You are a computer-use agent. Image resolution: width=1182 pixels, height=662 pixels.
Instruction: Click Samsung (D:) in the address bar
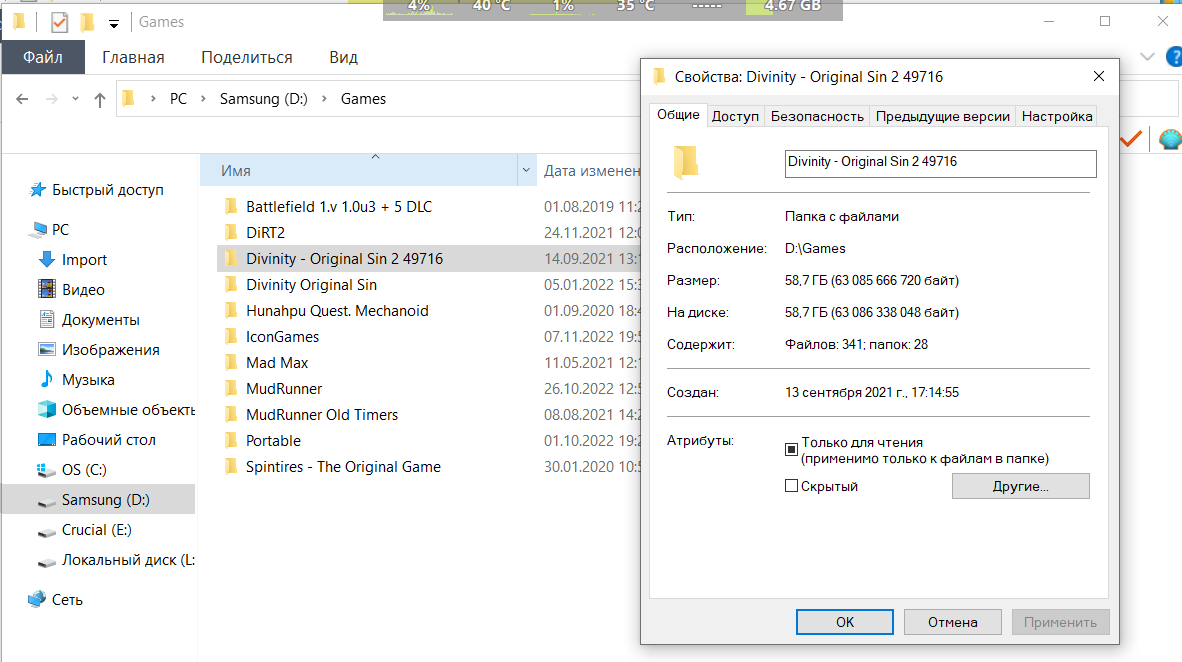tap(263, 99)
